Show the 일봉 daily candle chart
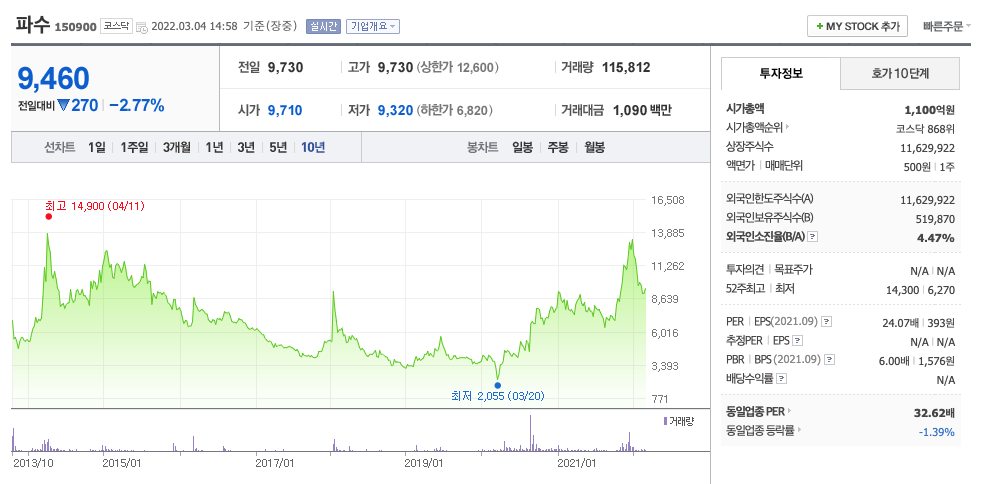The image size is (984, 484). 522,148
